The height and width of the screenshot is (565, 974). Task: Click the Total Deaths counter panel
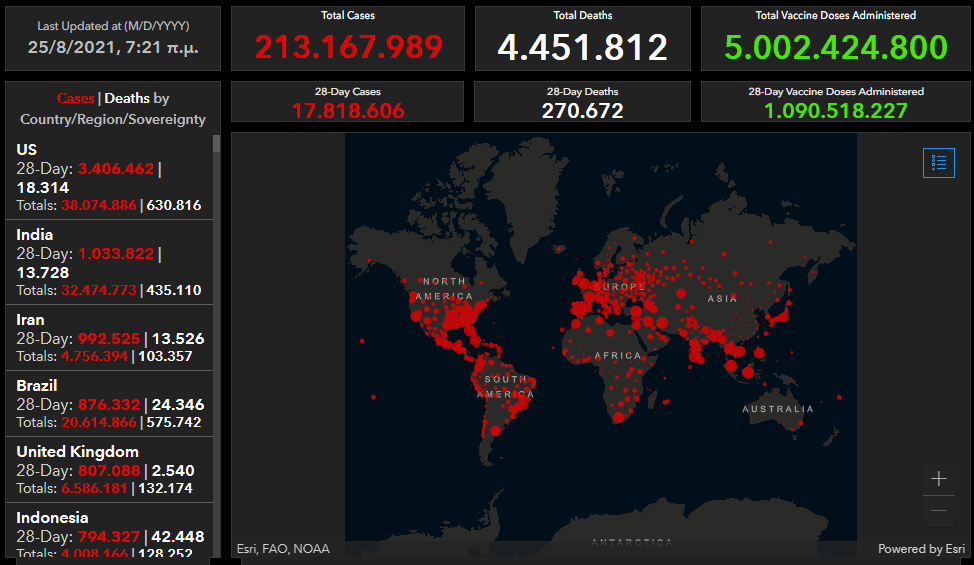(x=582, y=39)
